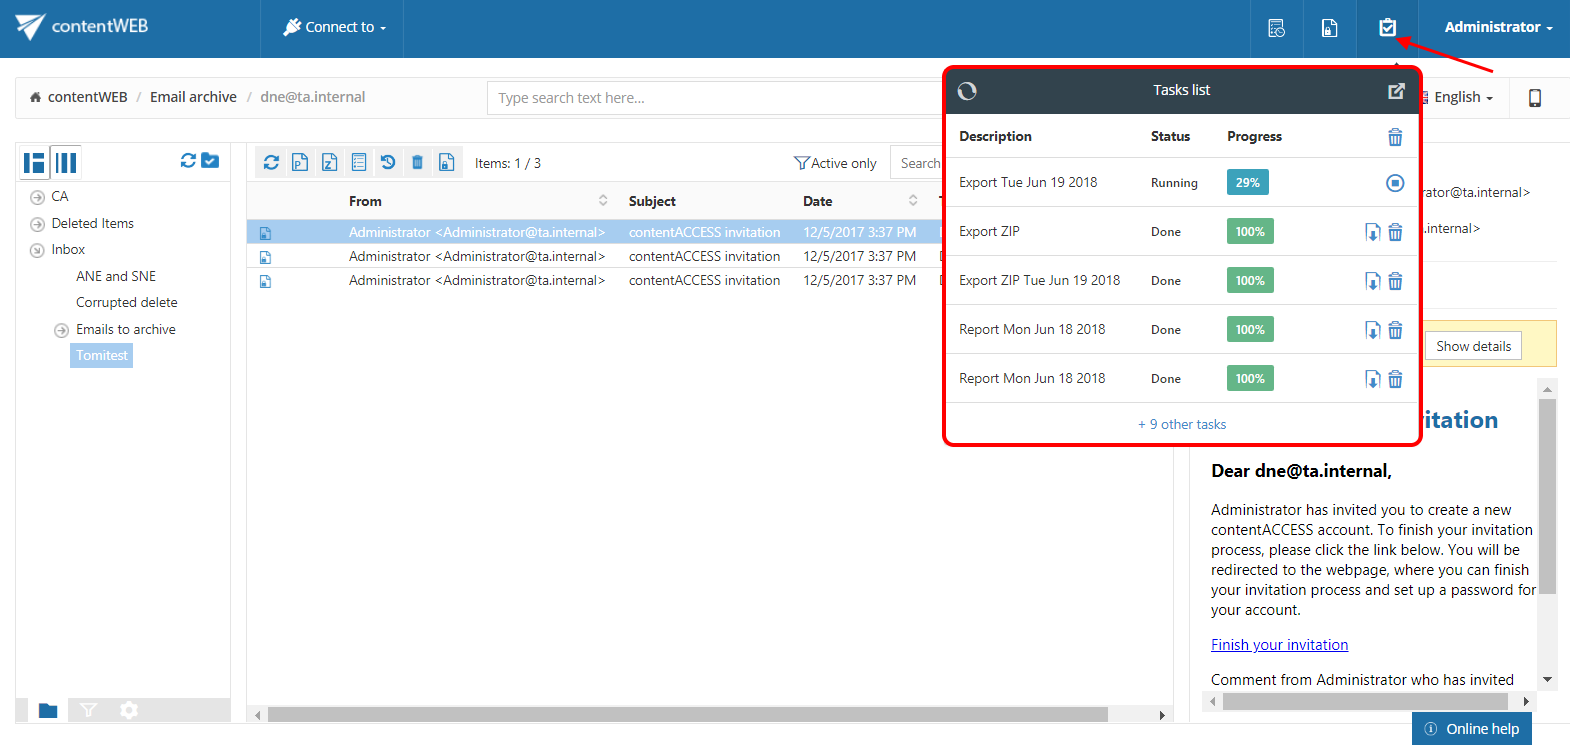
Task: Open the folder tab at tree bottom
Action: (x=48, y=710)
